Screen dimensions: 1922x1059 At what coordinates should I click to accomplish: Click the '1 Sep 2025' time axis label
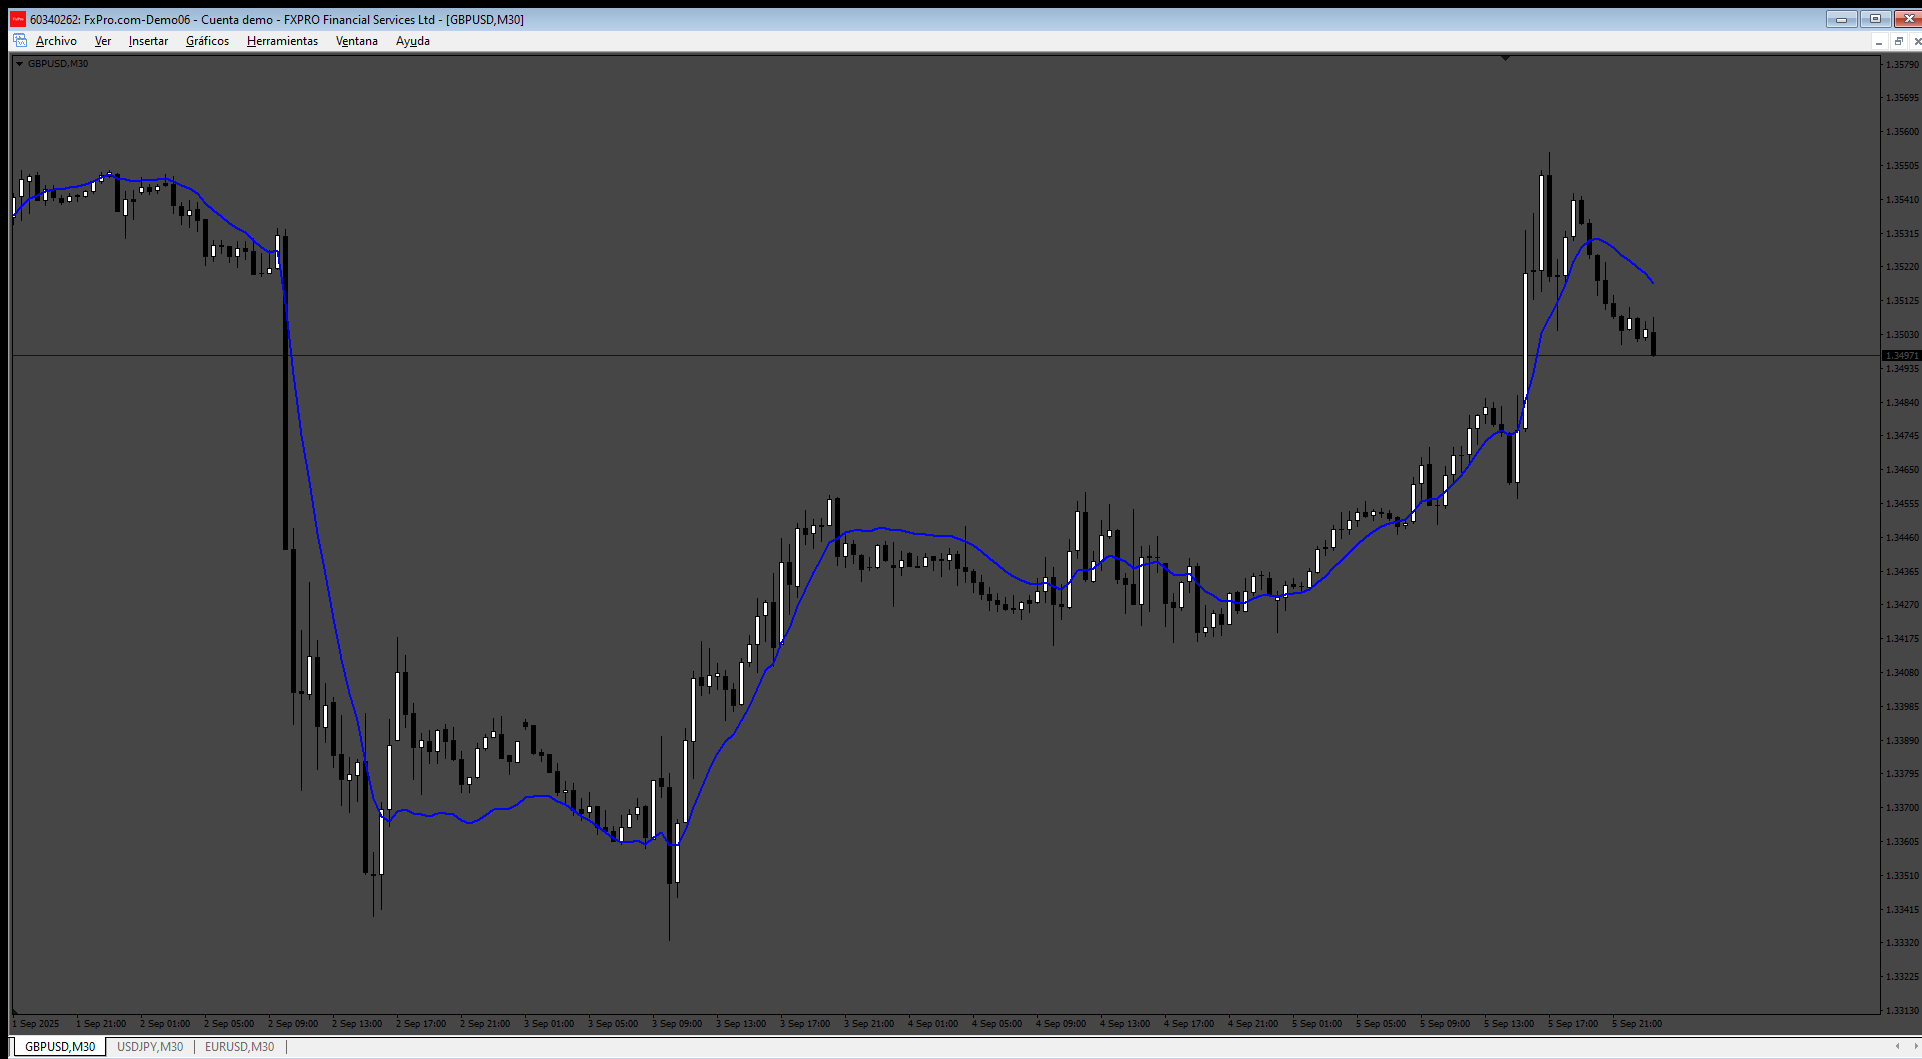pos(38,1024)
